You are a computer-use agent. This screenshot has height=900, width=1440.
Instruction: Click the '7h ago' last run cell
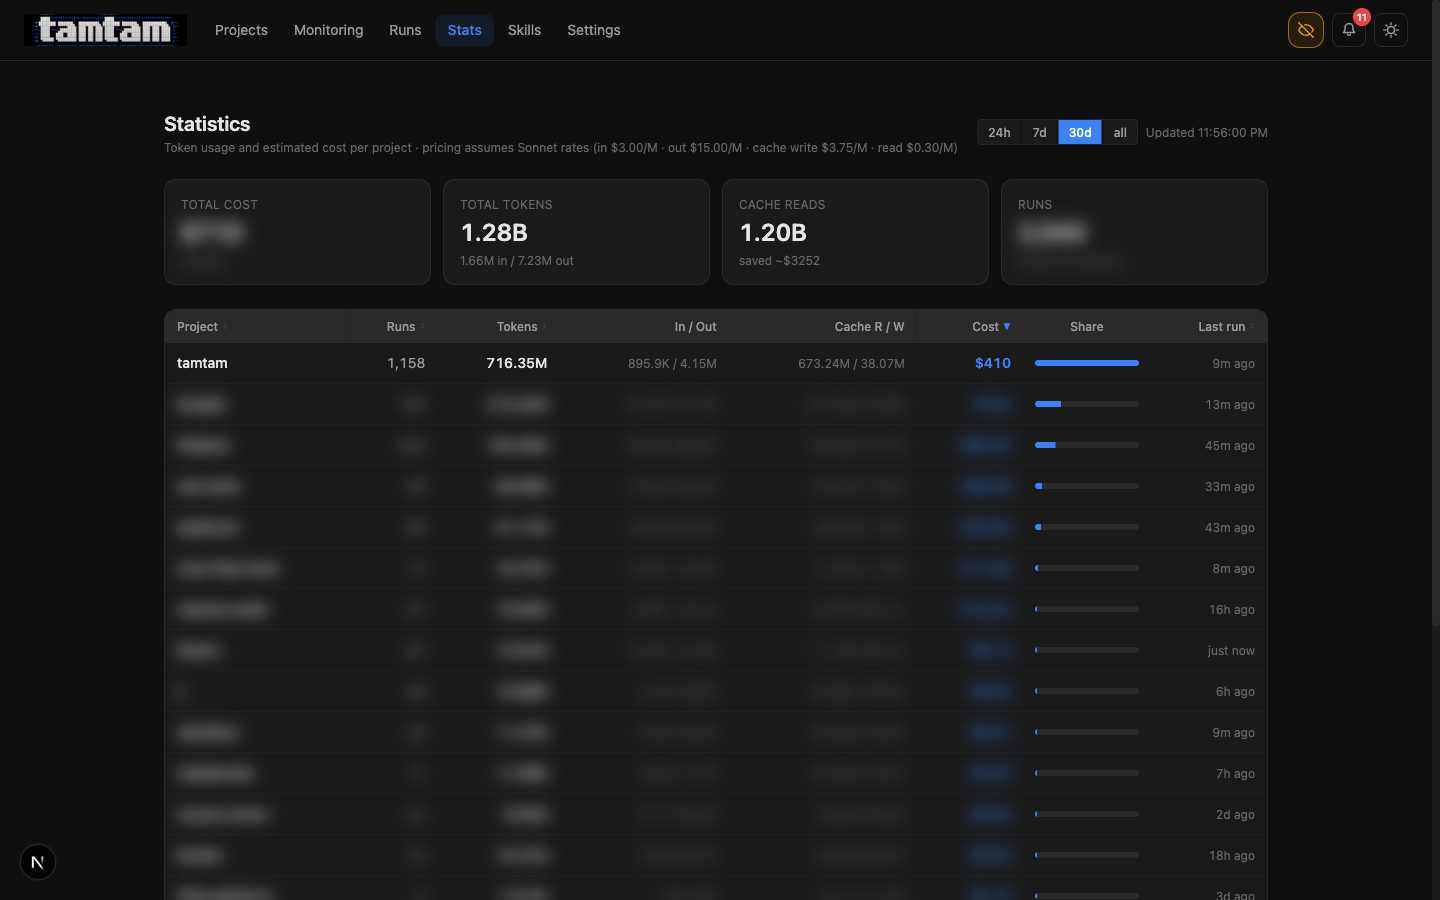(1235, 774)
